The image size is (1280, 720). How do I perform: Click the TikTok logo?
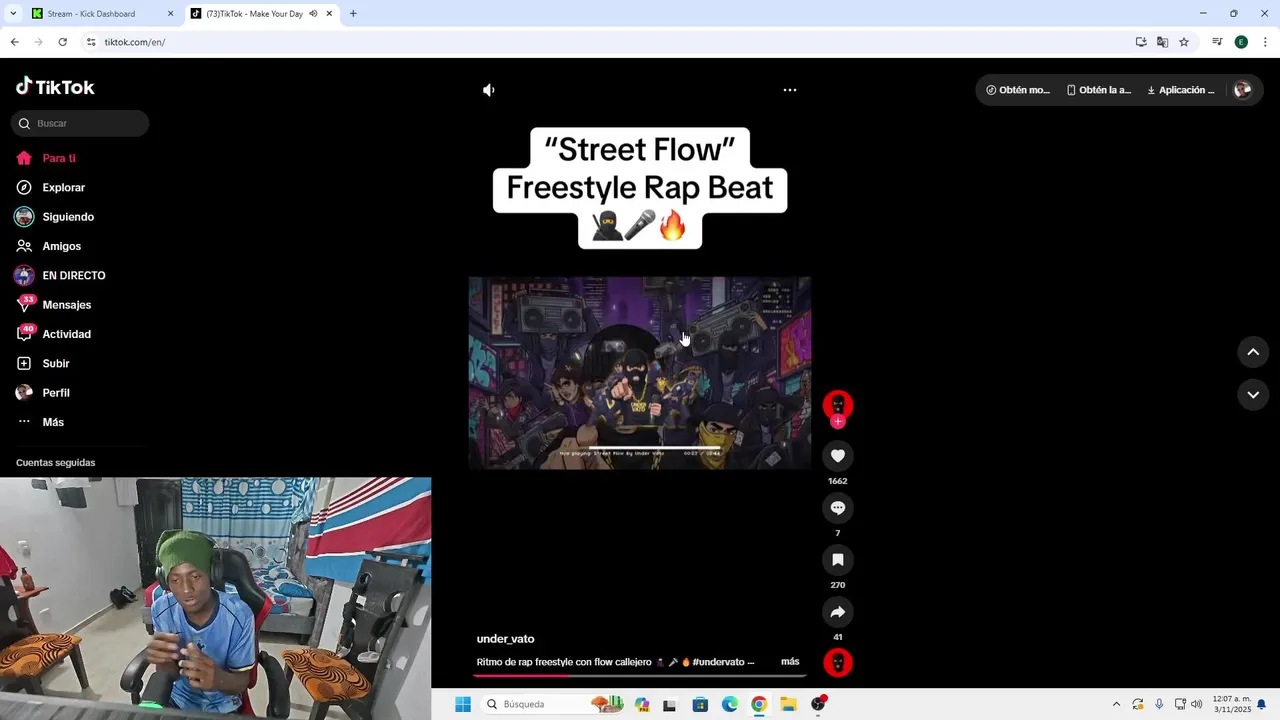click(x=55, y=87)
